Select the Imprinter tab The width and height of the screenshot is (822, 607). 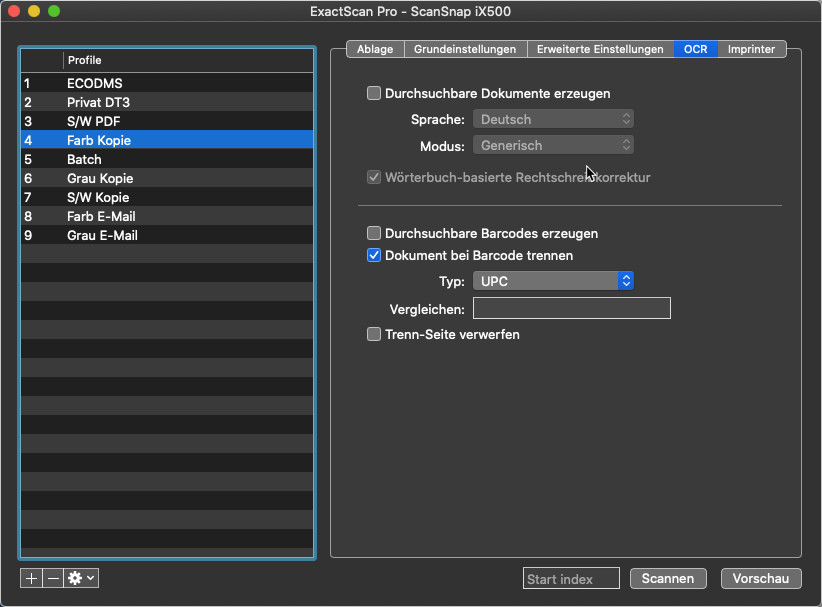coord(752,49)
